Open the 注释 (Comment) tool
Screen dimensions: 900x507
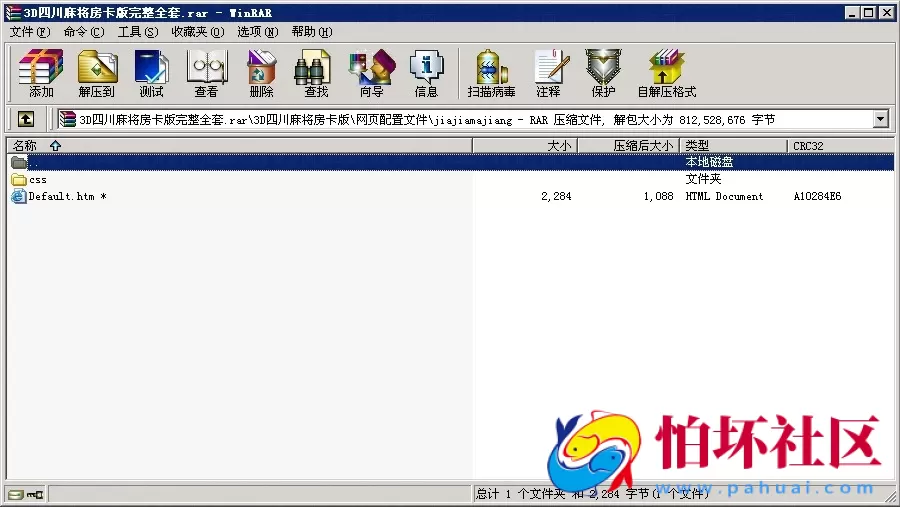point(550,73)
